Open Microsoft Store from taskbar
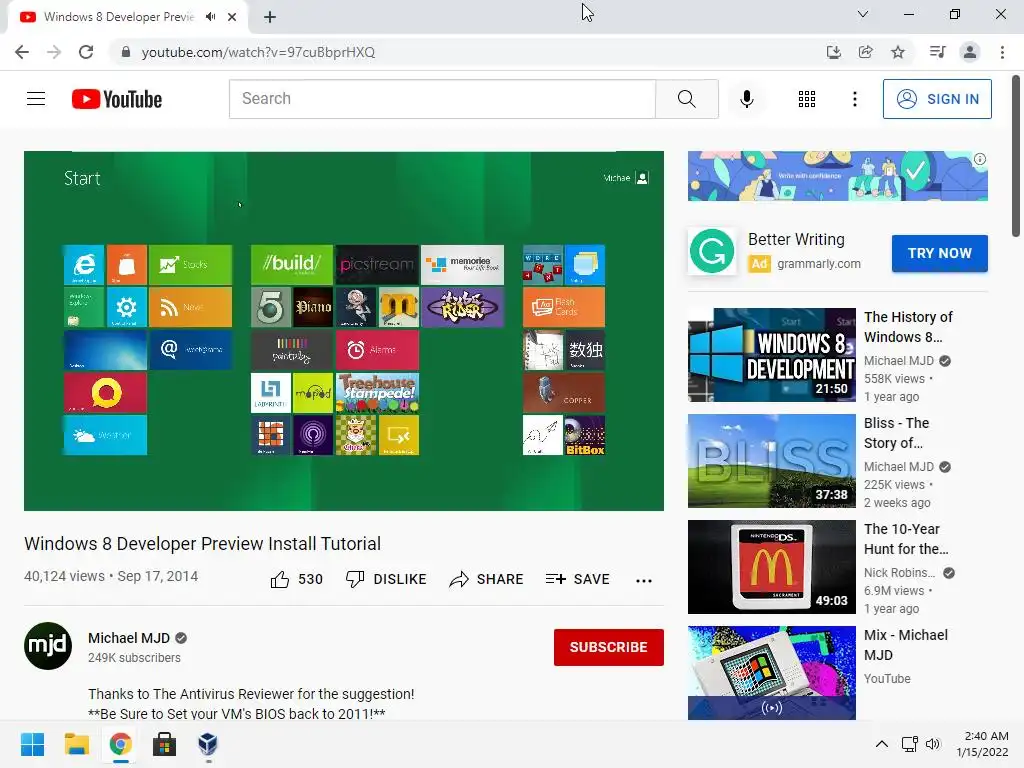This screenshot has width=1024, height=768. 165,744
